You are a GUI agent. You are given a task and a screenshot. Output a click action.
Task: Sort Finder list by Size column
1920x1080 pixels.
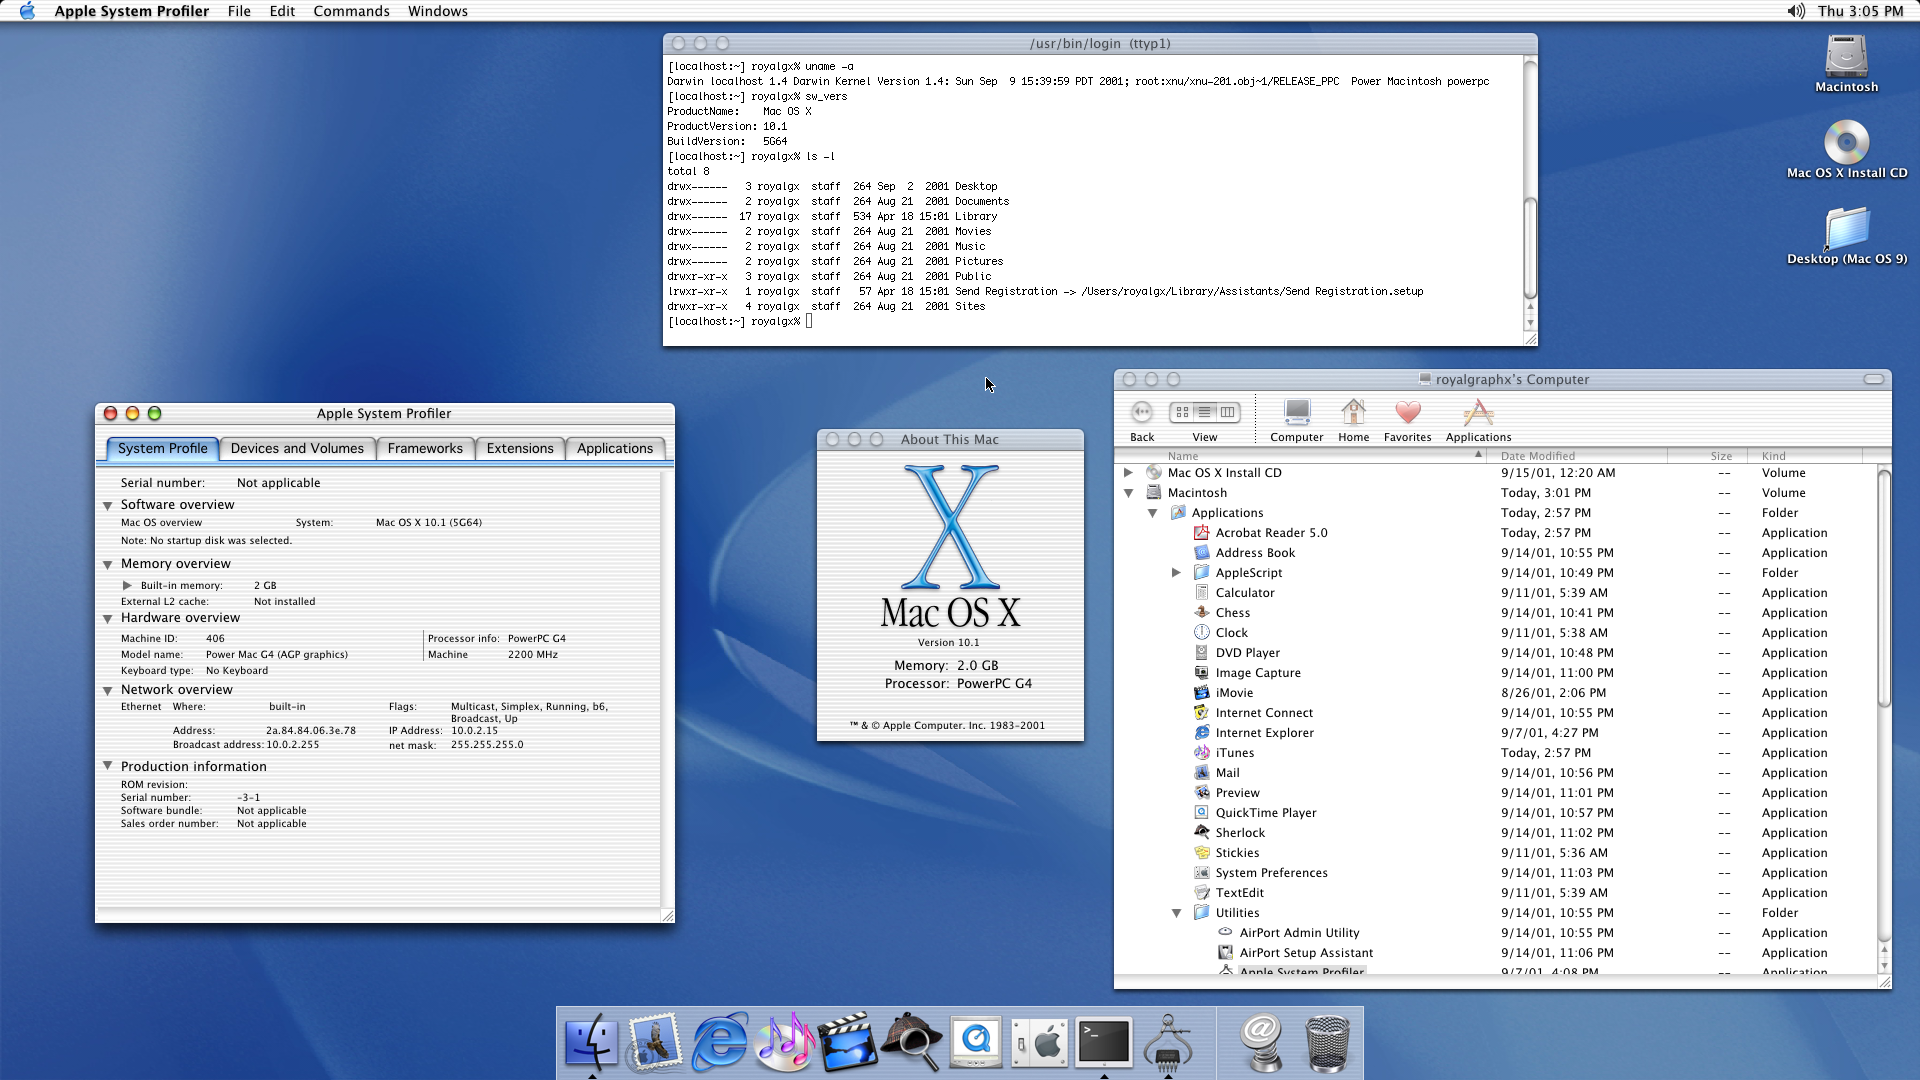pyautogui.click(x=1710, y=456)
